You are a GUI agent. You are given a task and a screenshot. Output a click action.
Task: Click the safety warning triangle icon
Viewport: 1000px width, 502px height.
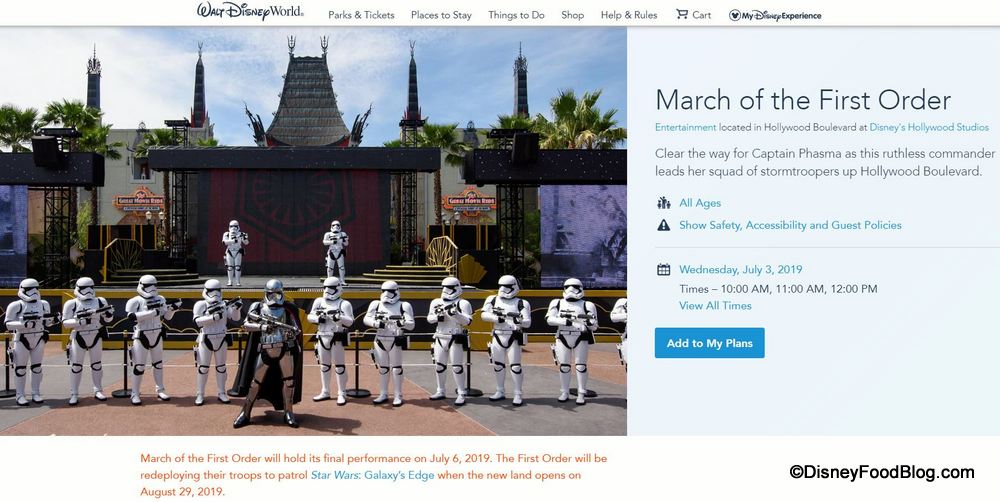point(663,226)
